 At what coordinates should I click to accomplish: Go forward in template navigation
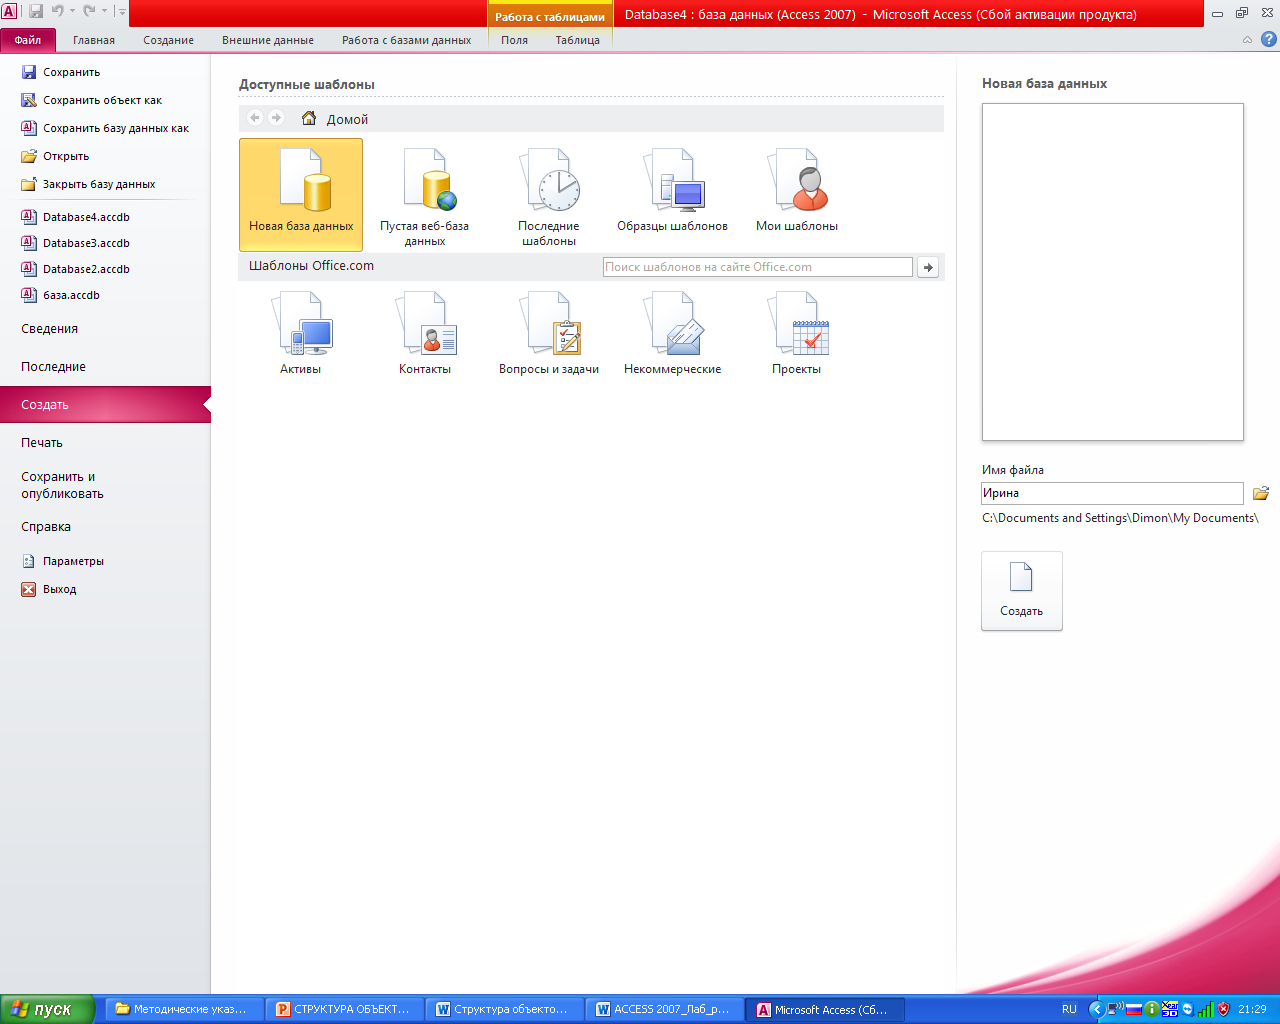point(277,118)
